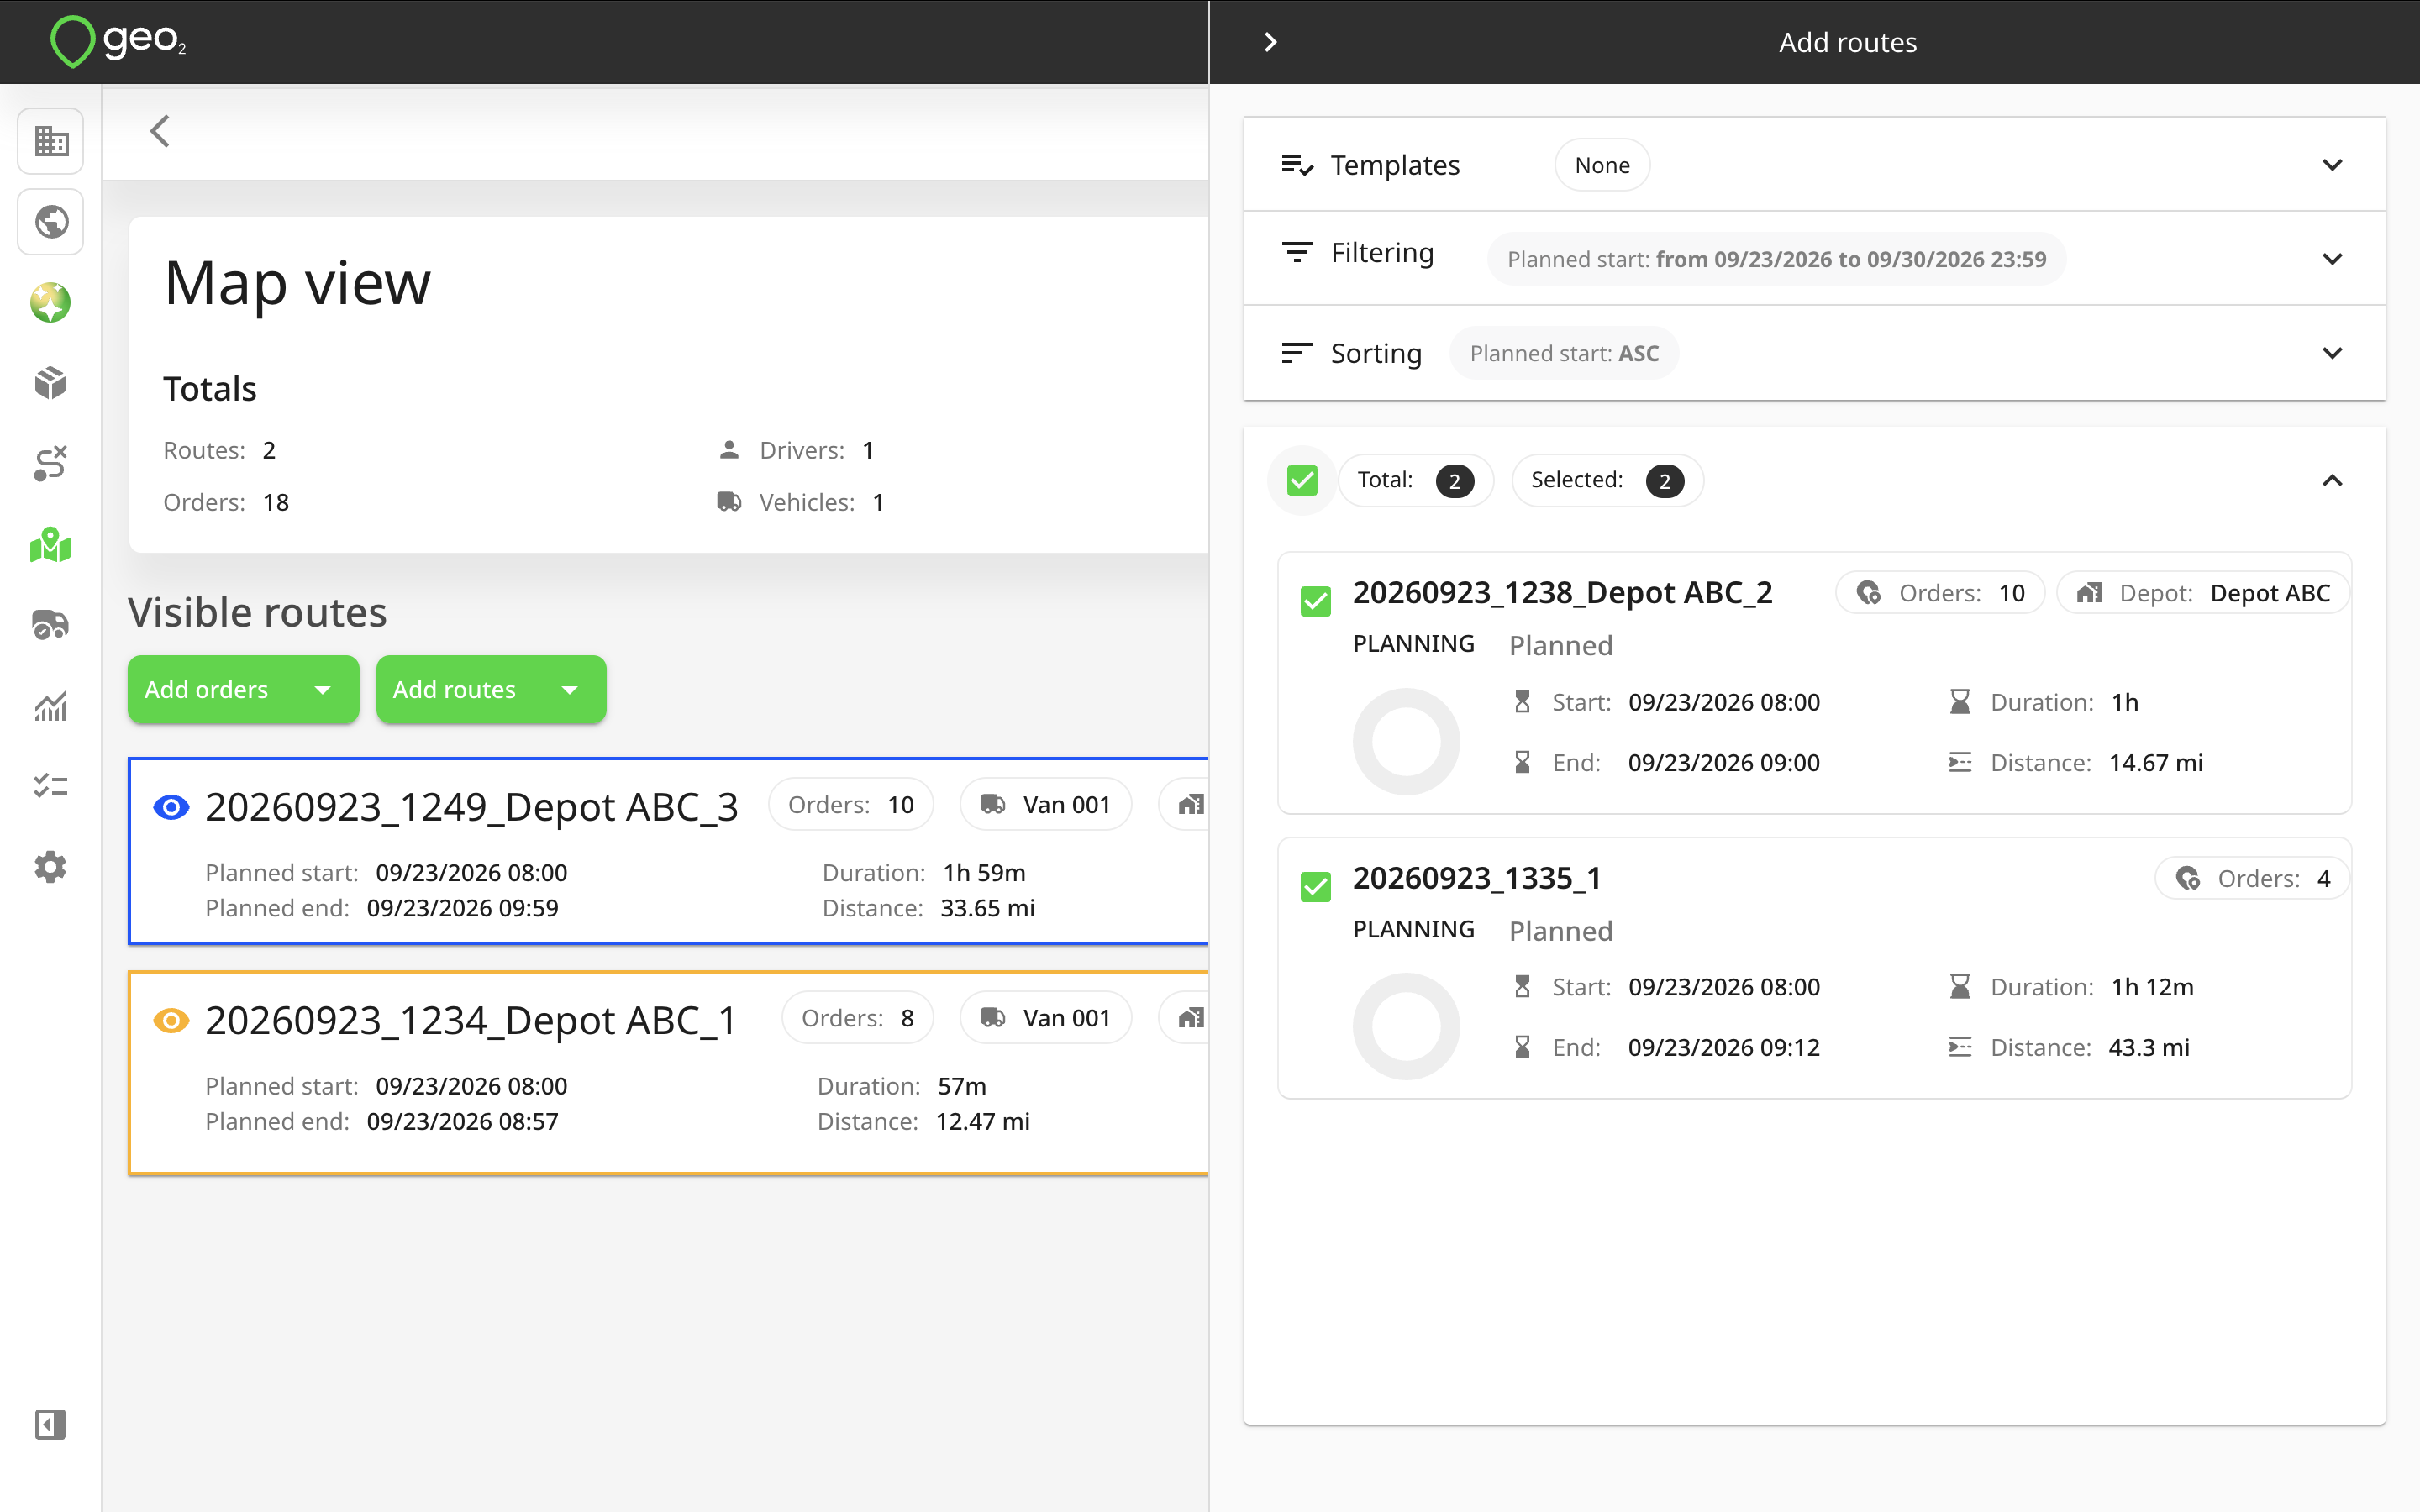Click the Van 001 chip on Depot ABC_1
Screen dimensions: 2420x1512
click(1046, 1018)
